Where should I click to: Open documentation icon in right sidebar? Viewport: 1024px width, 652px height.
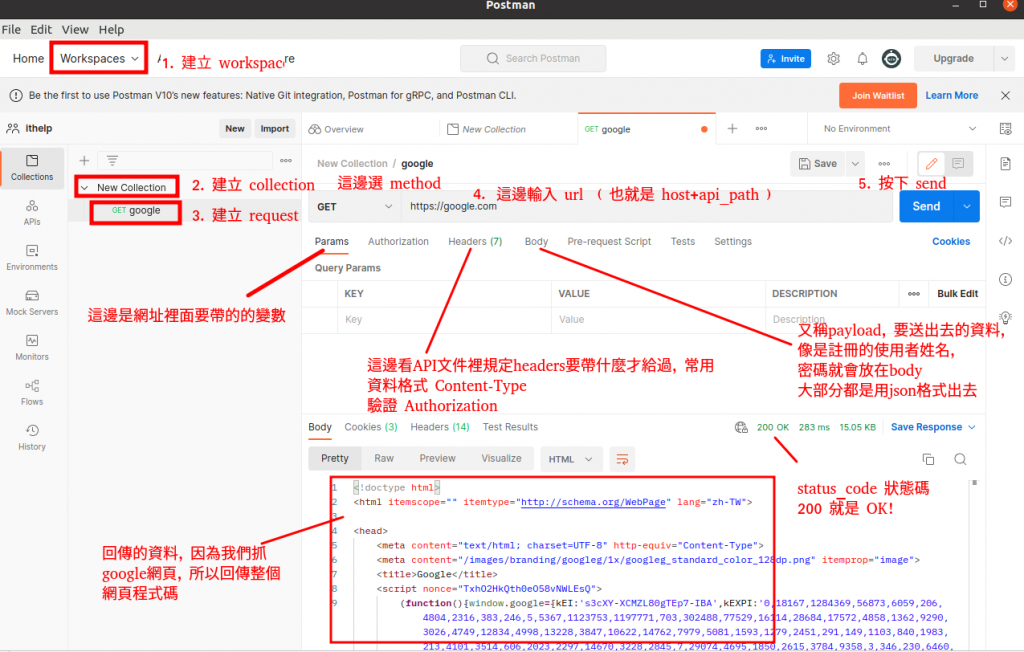point(1006,163)
